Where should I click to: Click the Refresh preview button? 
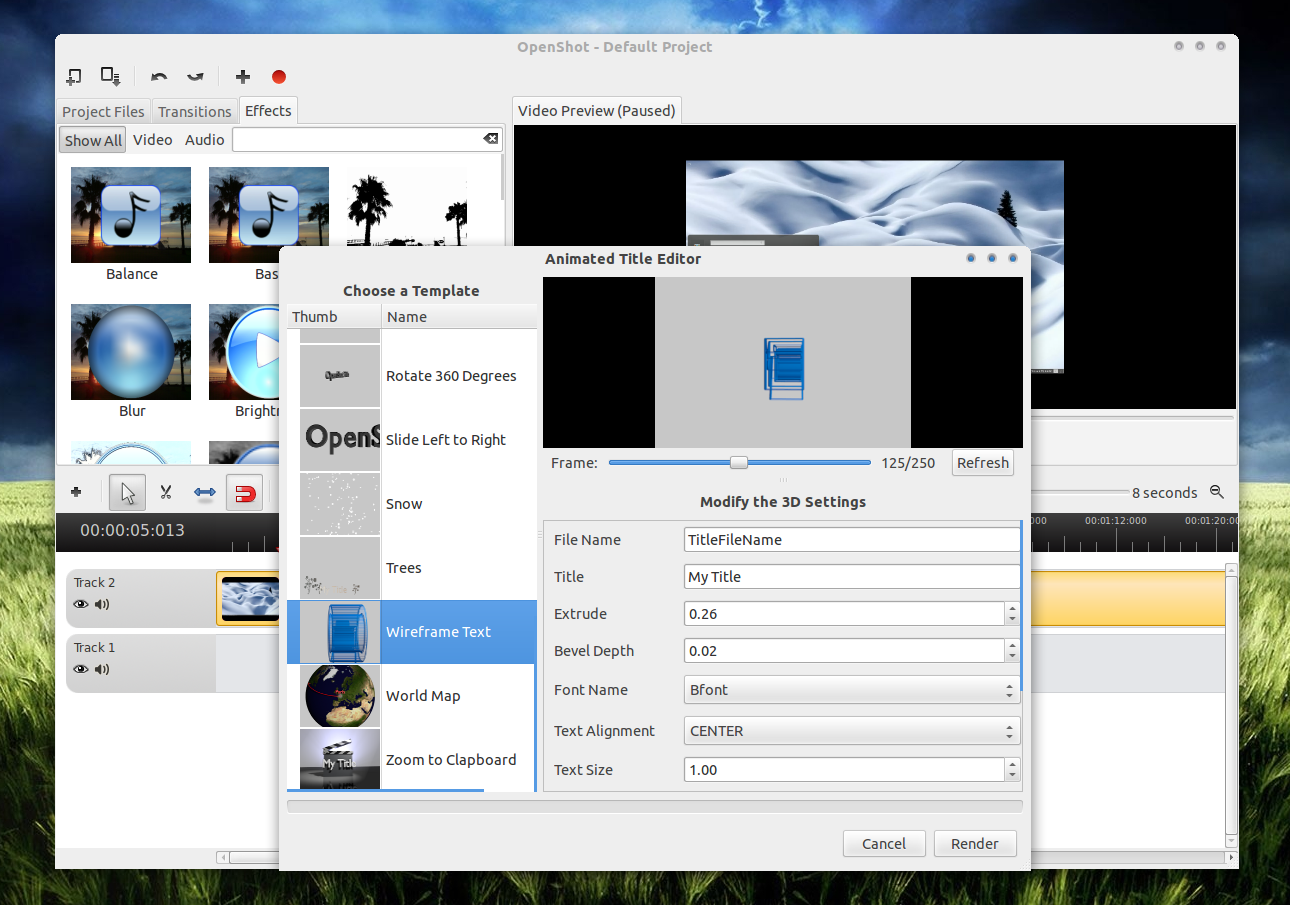tap(982, 463)
